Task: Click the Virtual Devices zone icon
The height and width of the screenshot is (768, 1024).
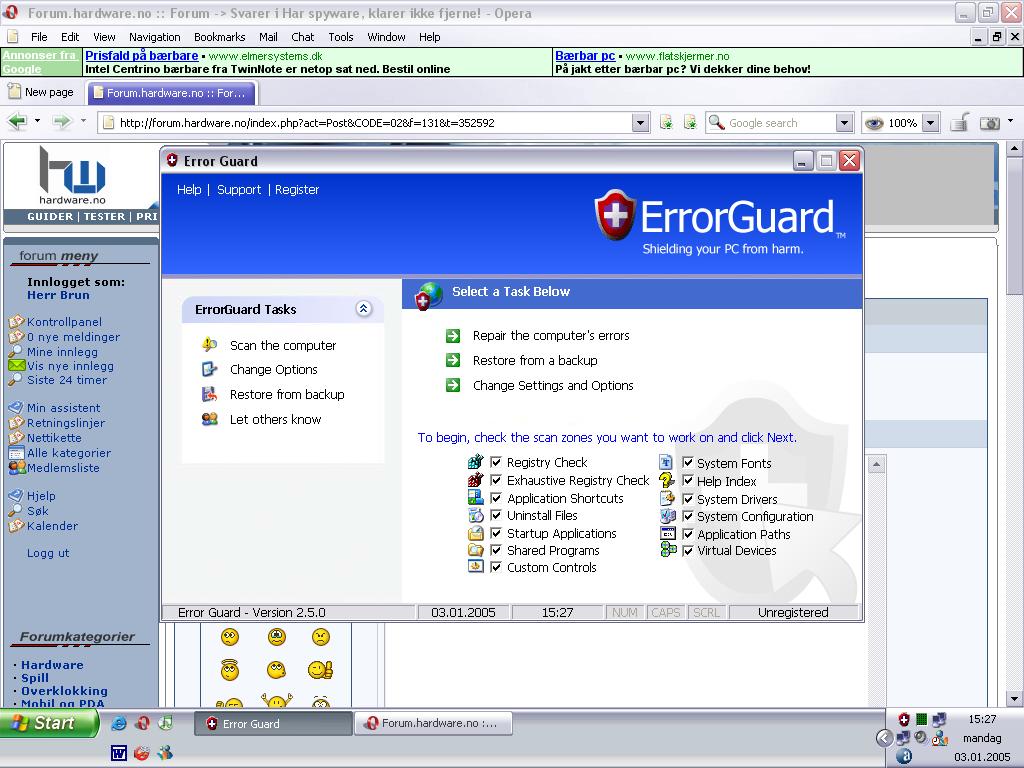Action: [x=667, y=550]
